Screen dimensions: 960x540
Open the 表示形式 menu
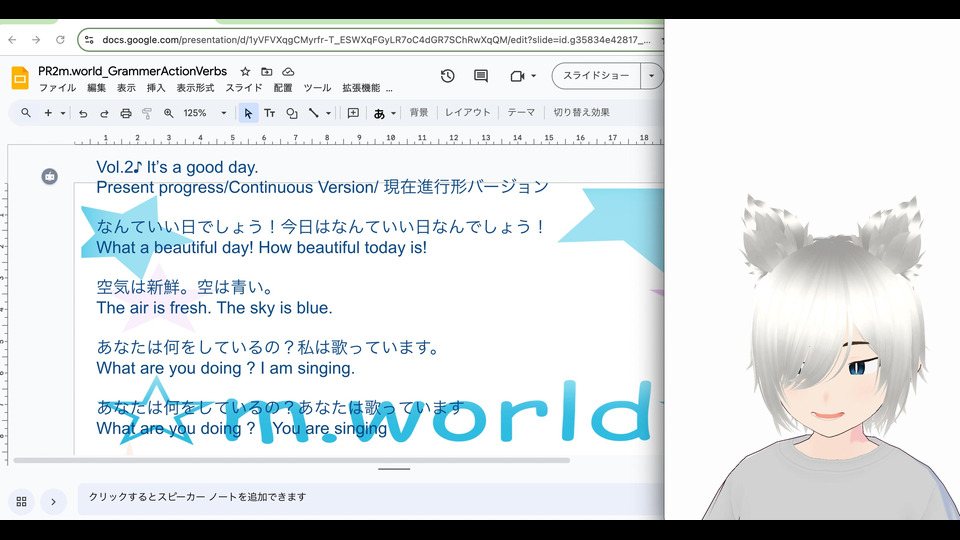195,88
